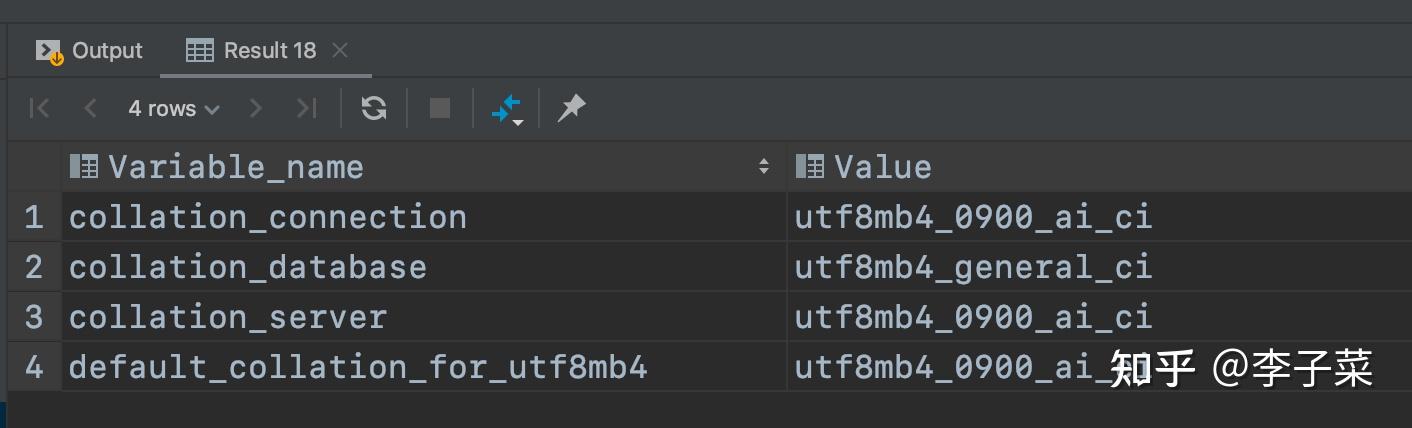Select the collation_server cell
Viewport: 1412px width, 428px height.
[228, 317]
